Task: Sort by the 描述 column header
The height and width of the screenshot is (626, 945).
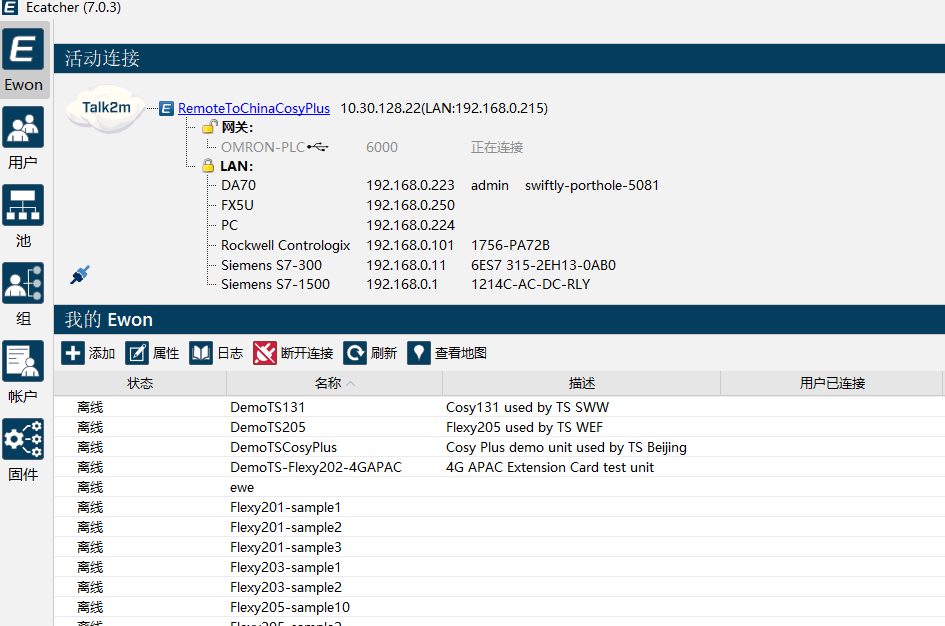Action: pyautogui.click(x=582, y=383)
